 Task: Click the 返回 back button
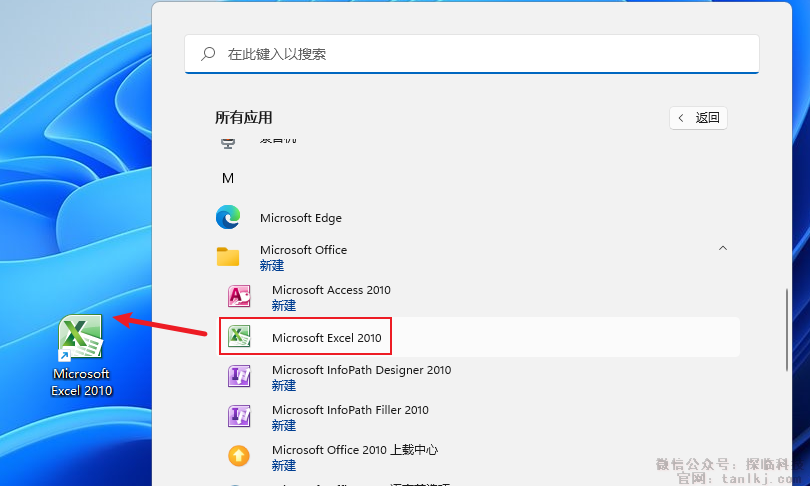(698, 118)
